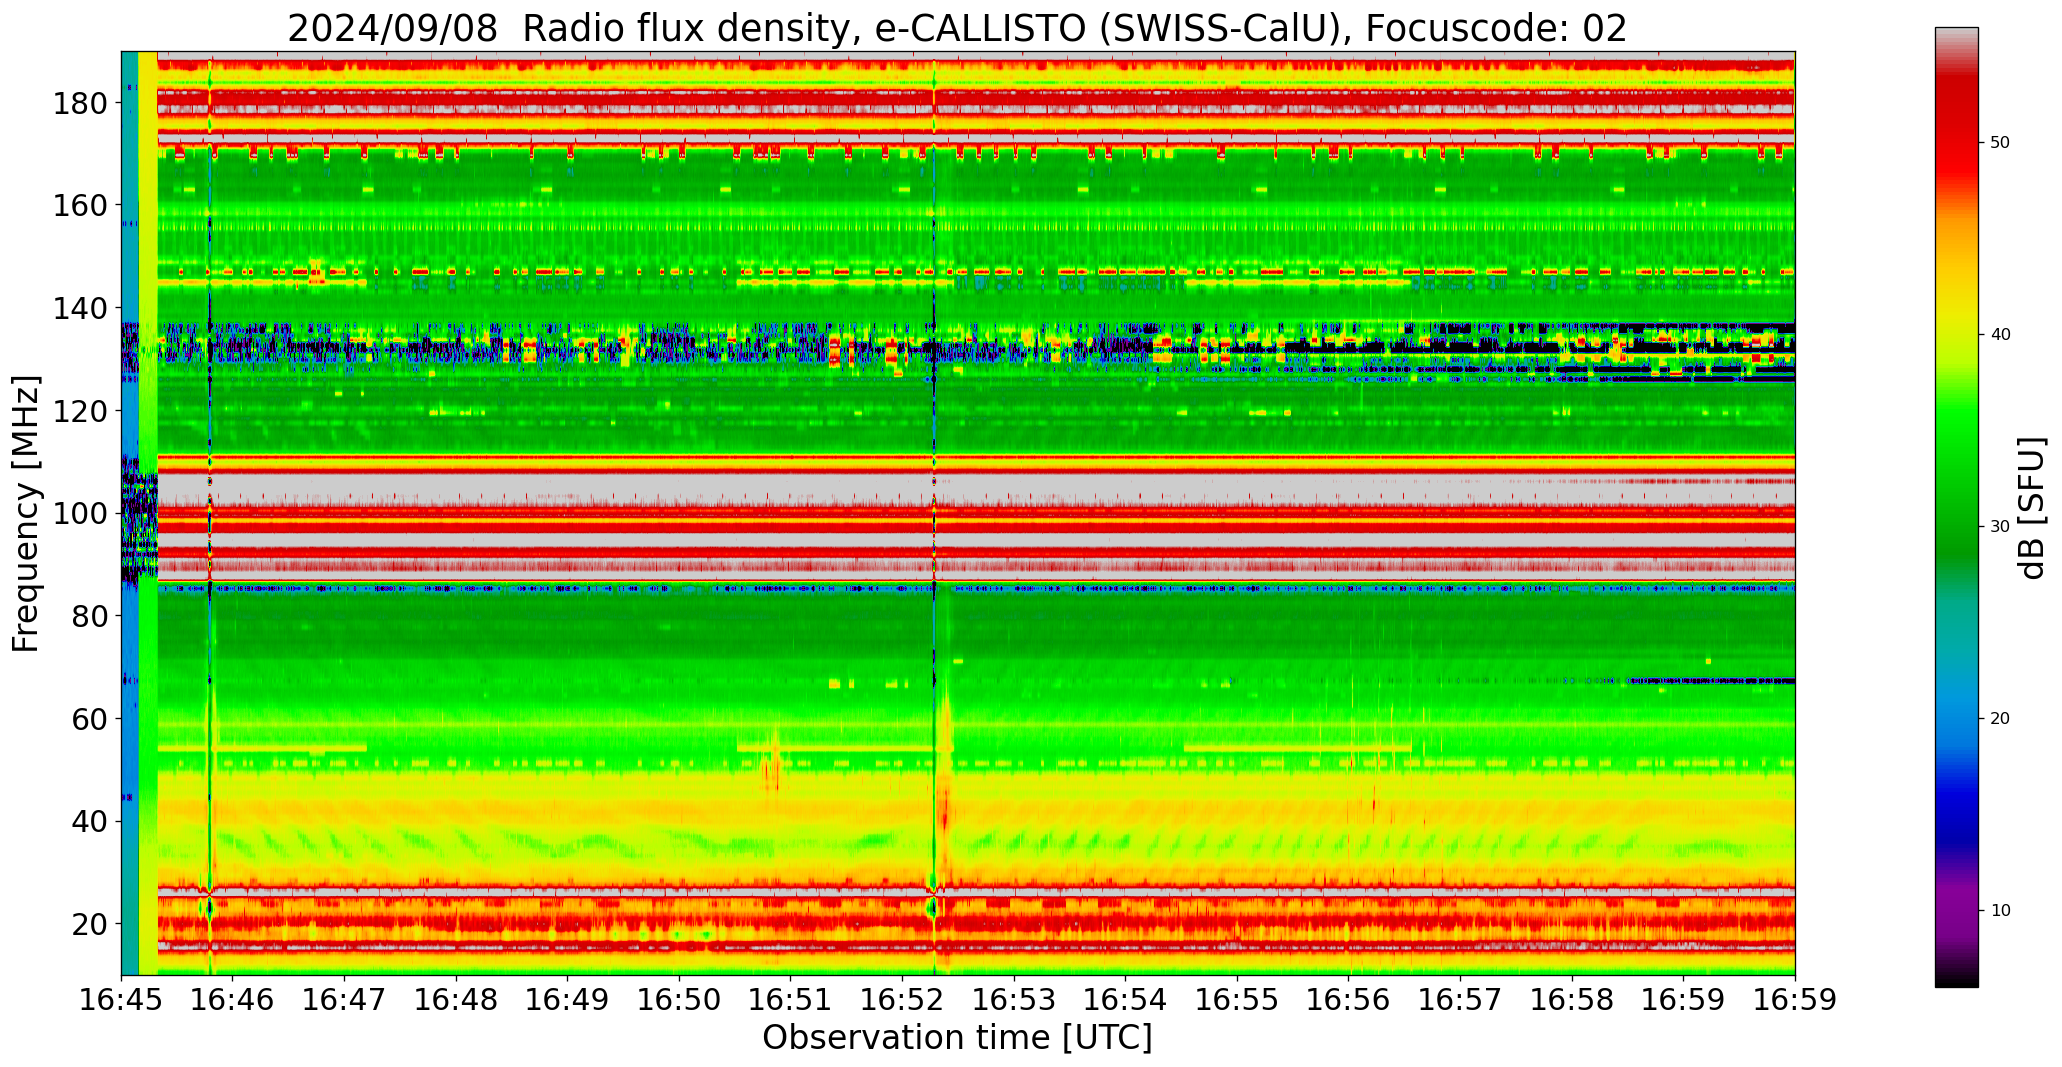
Task: Click the colorbar tick label 50
Action: (2000, 143)
